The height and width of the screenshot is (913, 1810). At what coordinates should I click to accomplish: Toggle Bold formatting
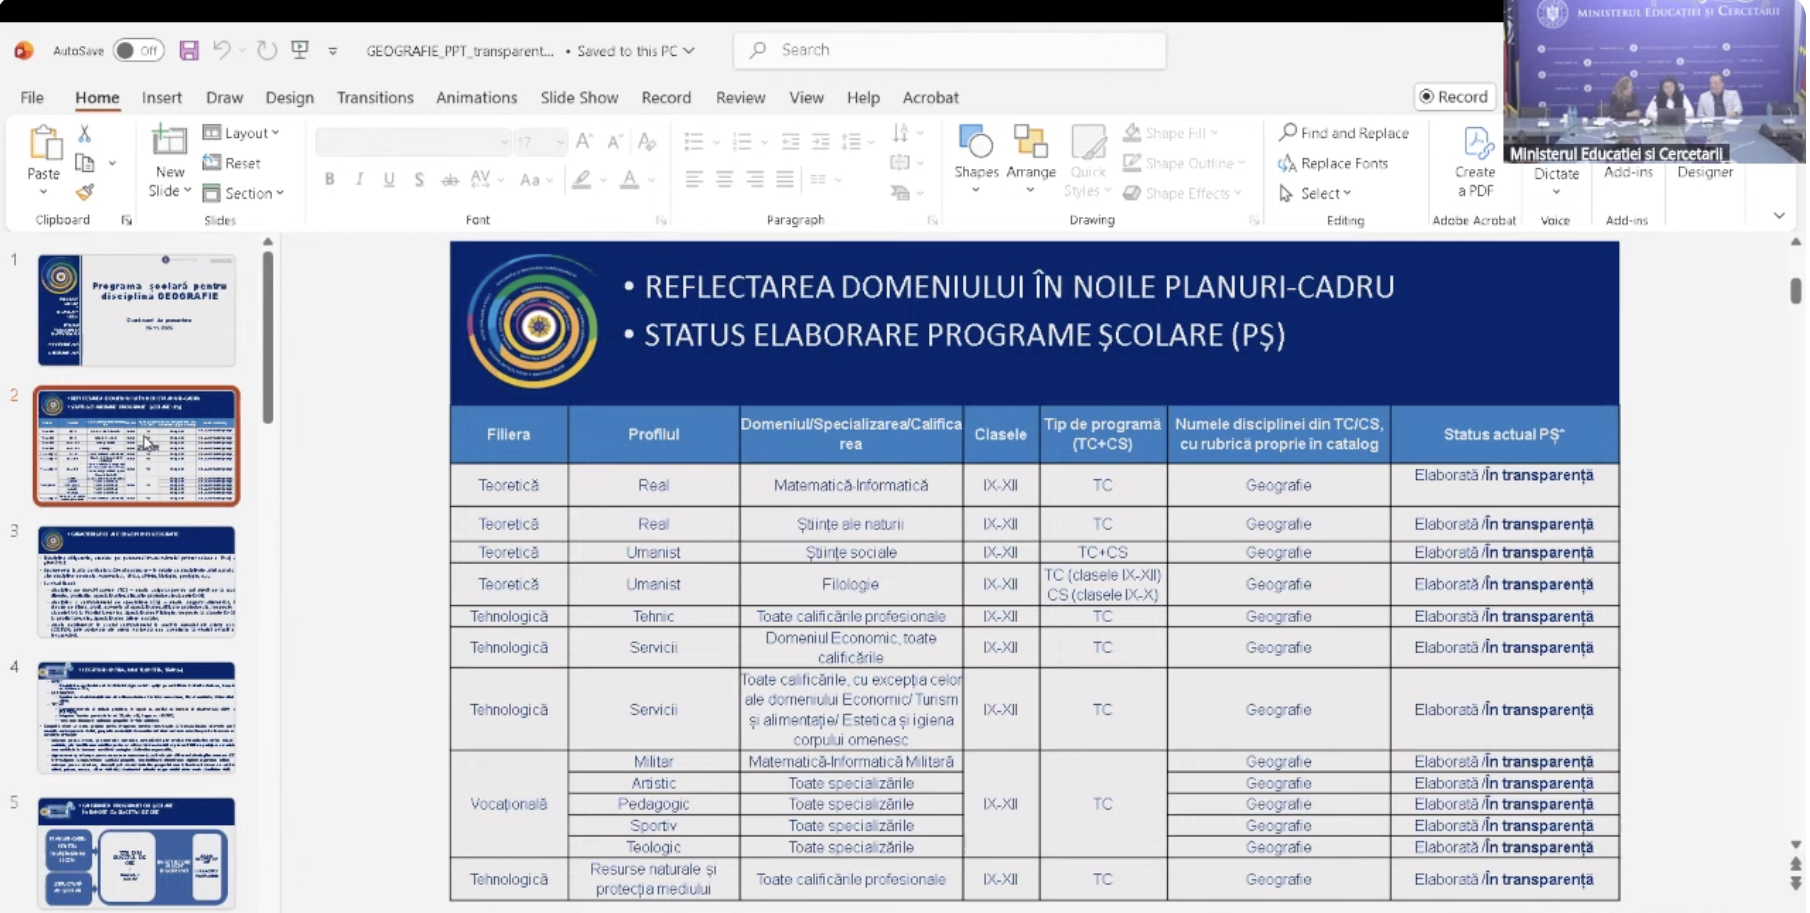coord(329,180)
